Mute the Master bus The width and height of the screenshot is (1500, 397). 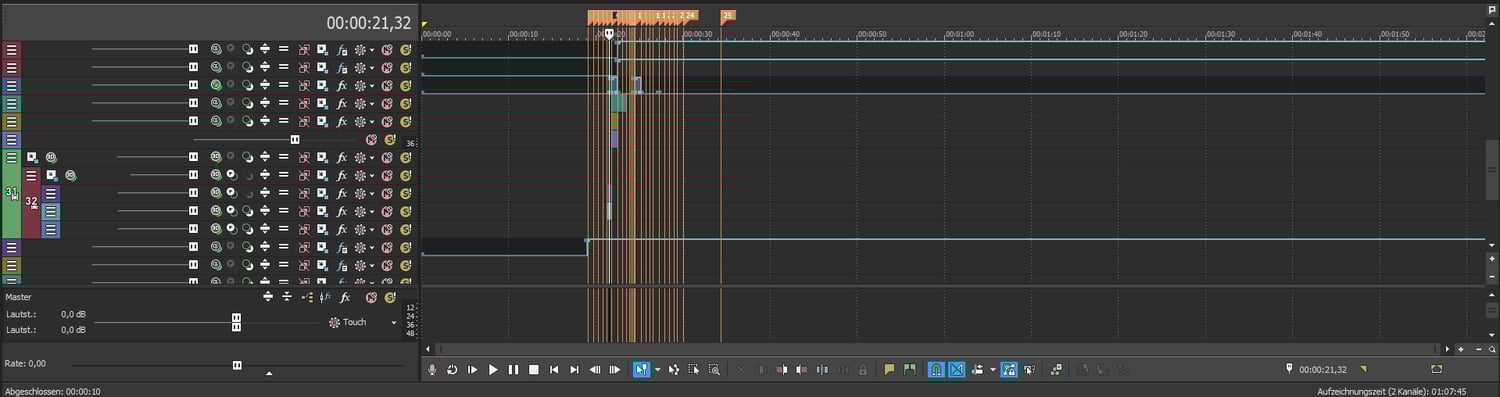tap(371, 297)
